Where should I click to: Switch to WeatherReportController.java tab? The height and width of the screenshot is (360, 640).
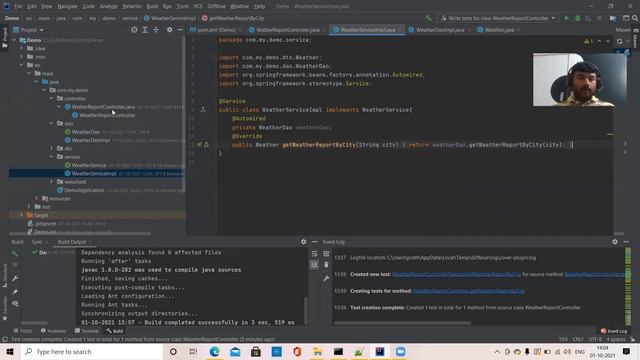(x=287, y=30)
